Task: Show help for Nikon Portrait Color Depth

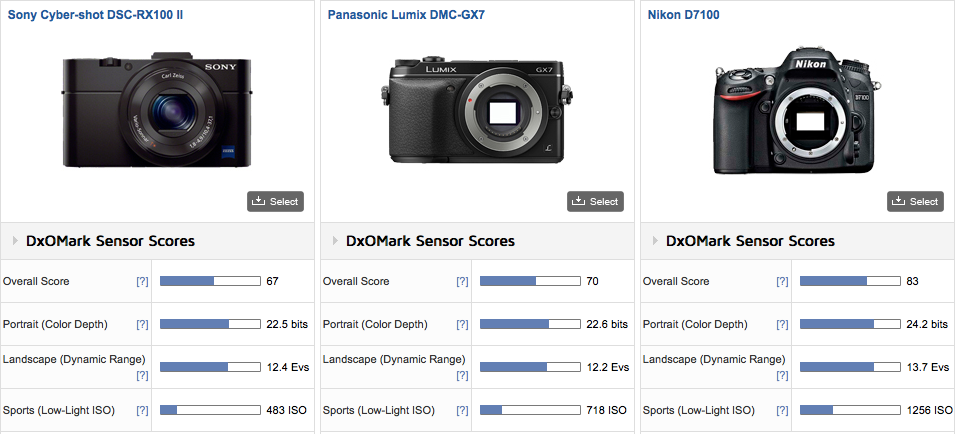Action: 782,325
